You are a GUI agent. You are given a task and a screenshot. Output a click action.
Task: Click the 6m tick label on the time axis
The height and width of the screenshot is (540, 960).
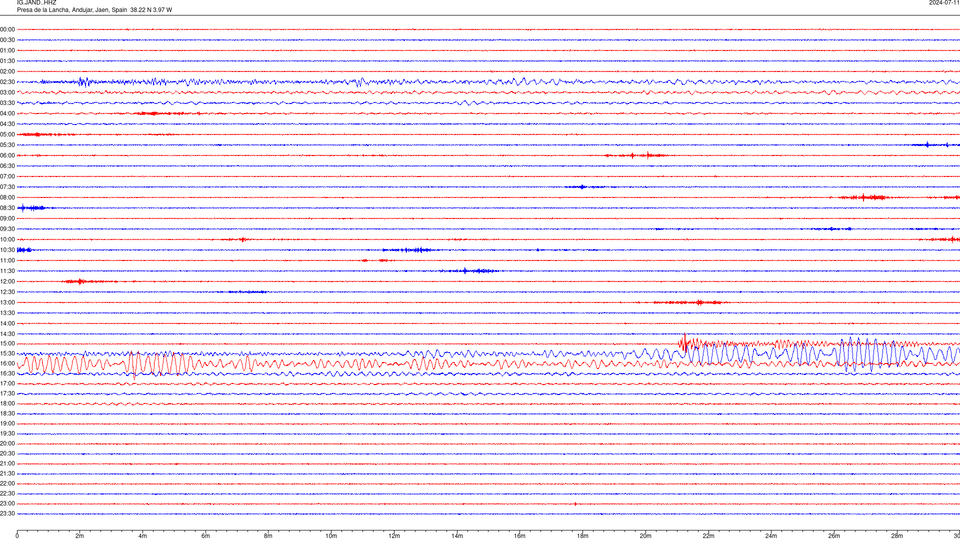(x=205, y=536)
